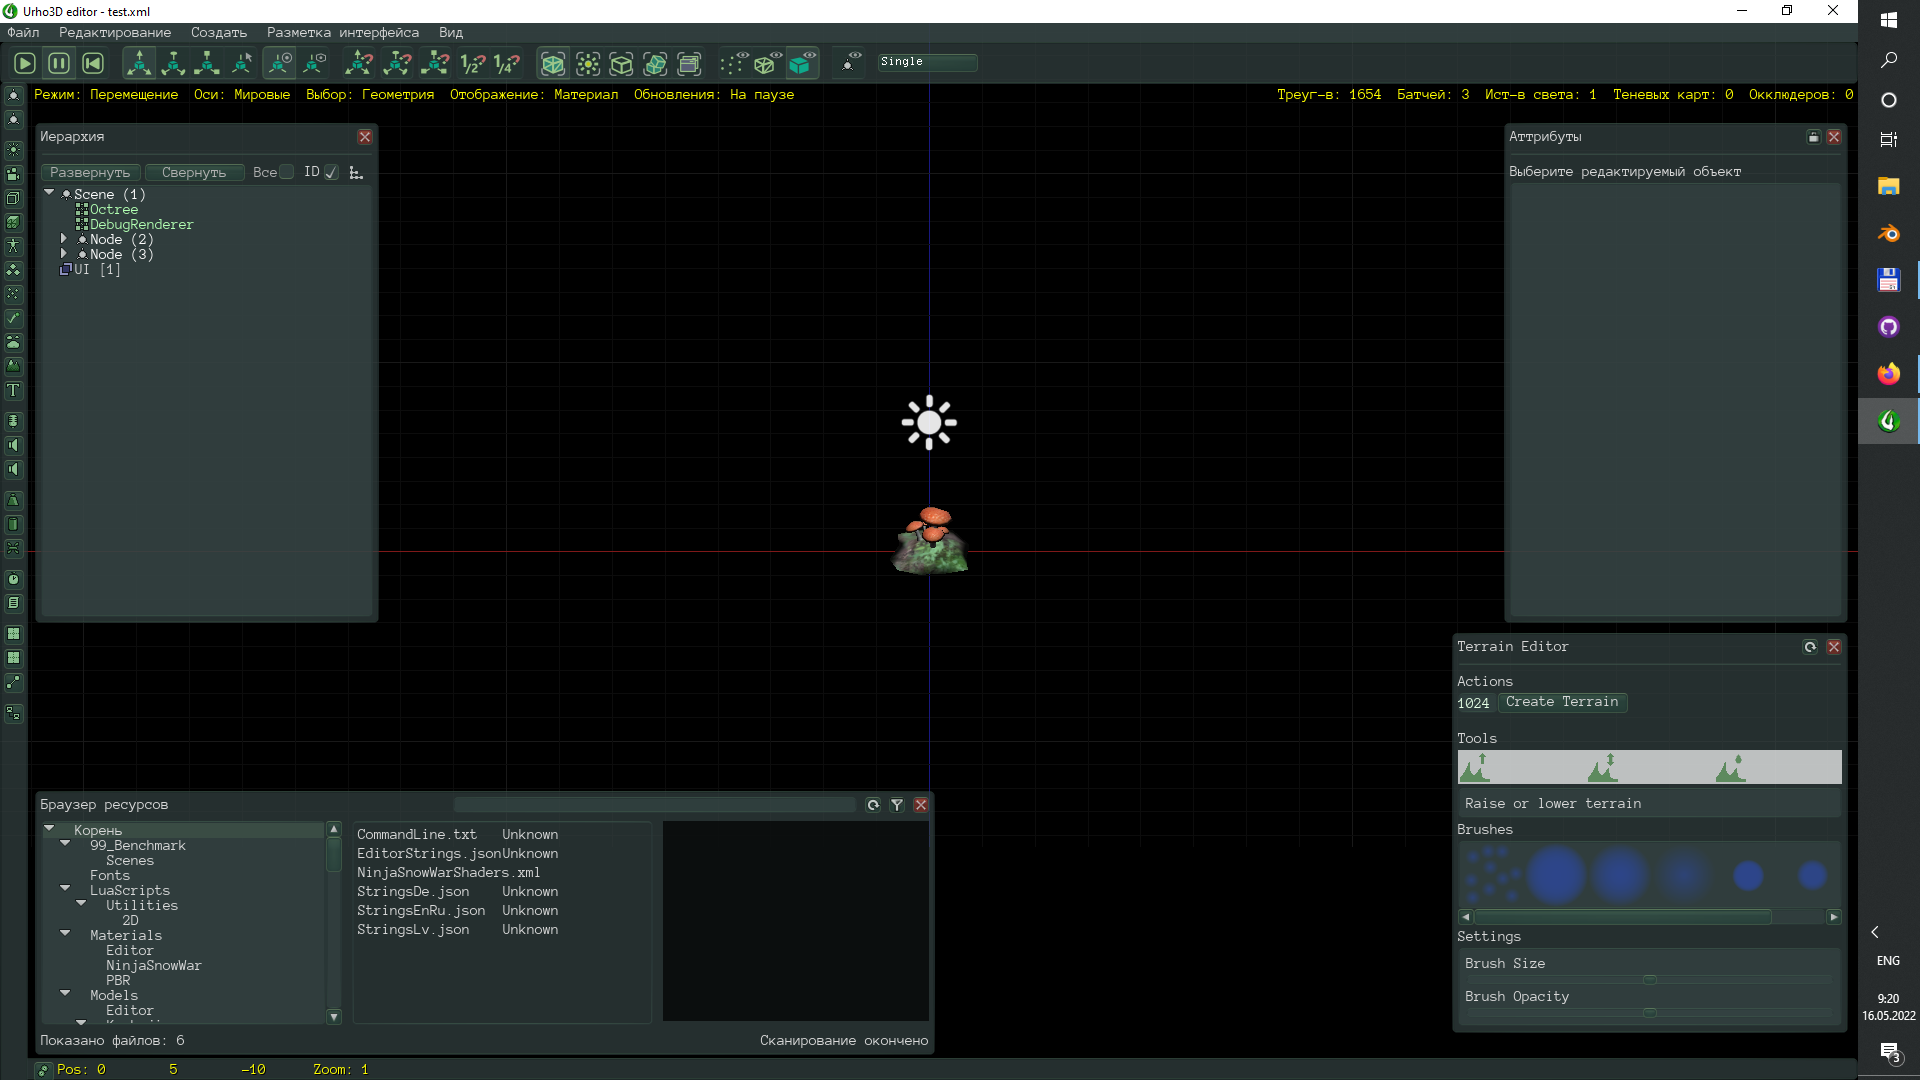
Task: Select the Scale manipulator tool
Action: tap(207, 62)
